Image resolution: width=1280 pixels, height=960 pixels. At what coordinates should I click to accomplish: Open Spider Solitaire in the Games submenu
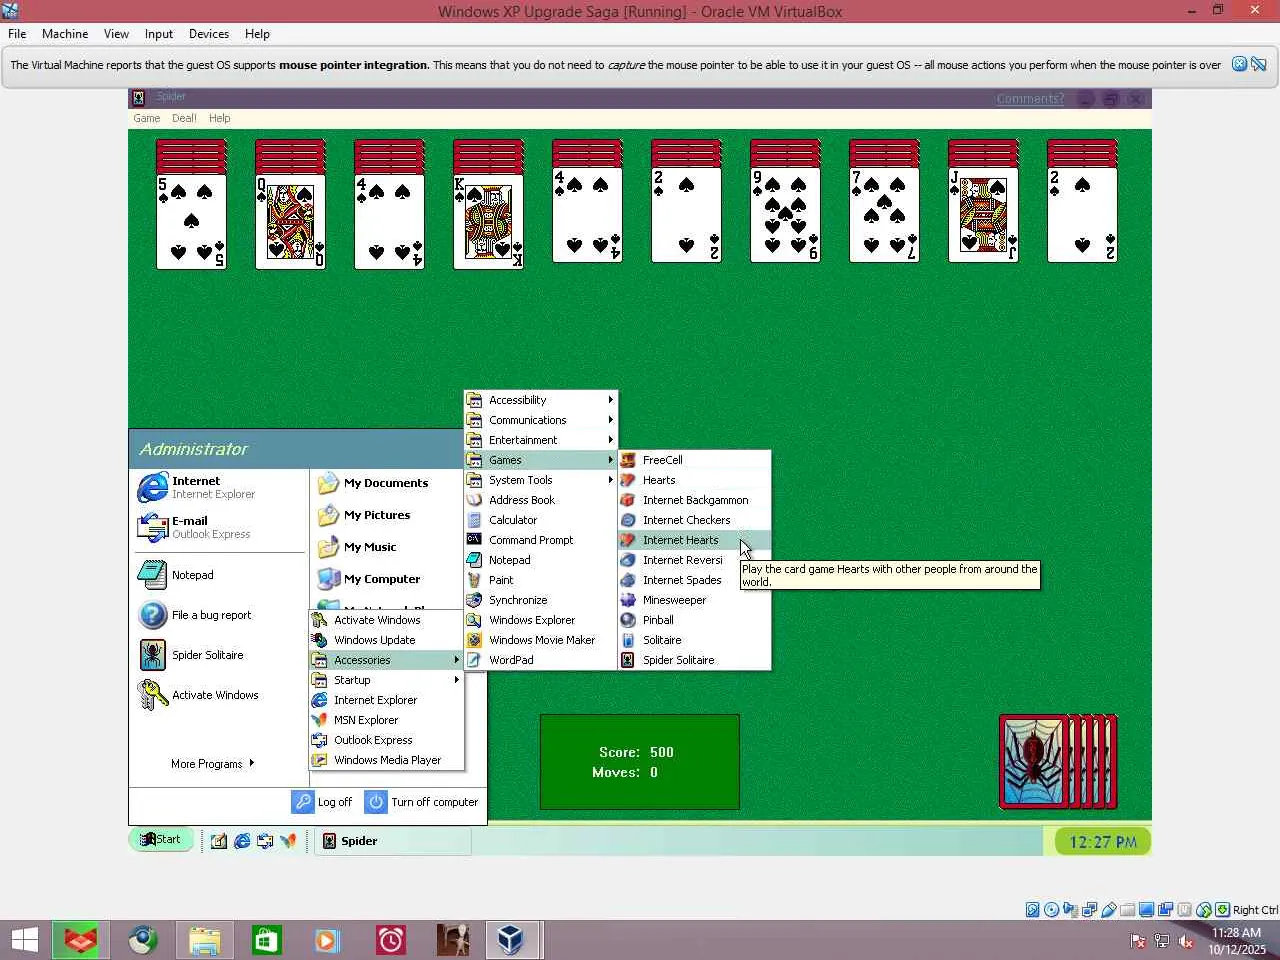(x=695, y=660)
